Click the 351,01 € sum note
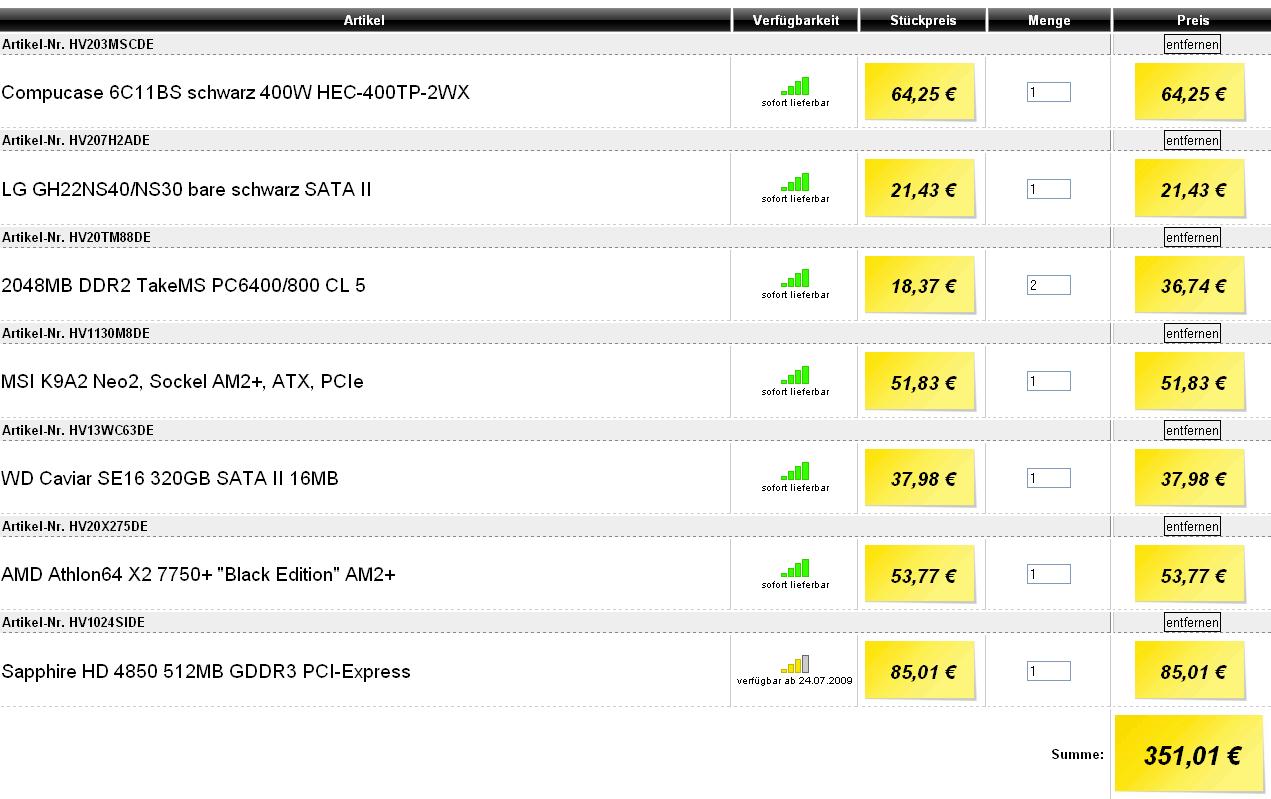This screenshot has height=799, width=1271. (x=1192, y=756)
